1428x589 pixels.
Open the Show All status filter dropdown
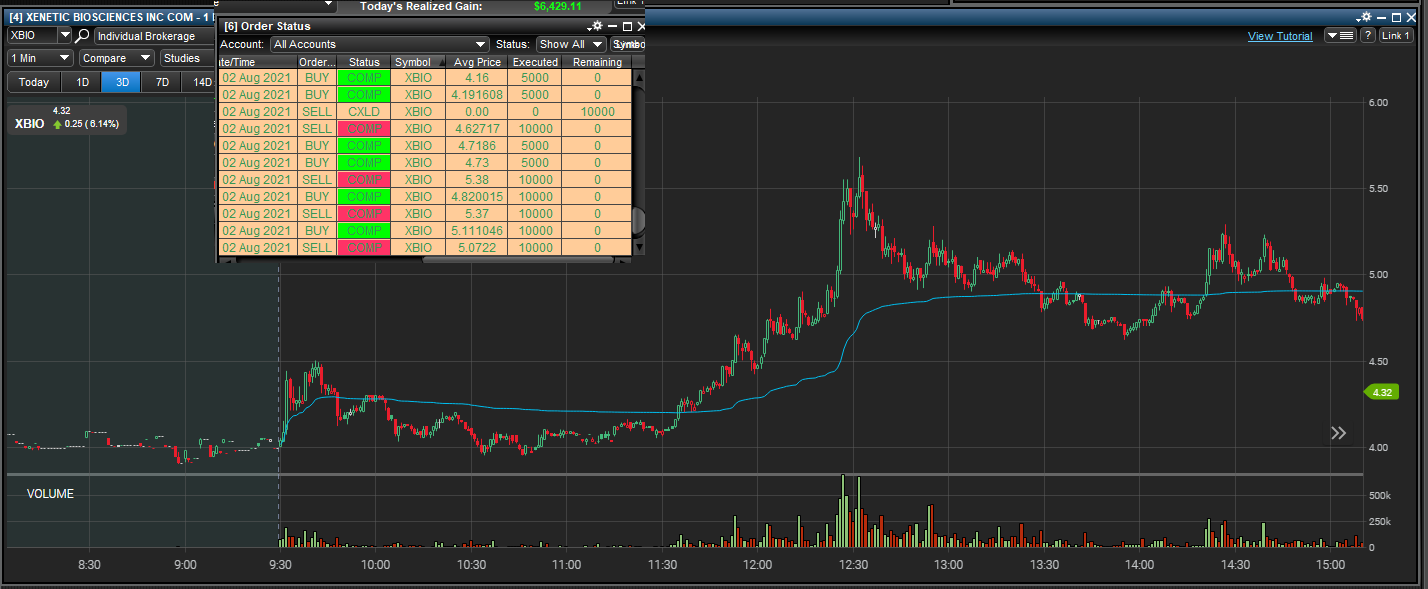pos(570,44)
